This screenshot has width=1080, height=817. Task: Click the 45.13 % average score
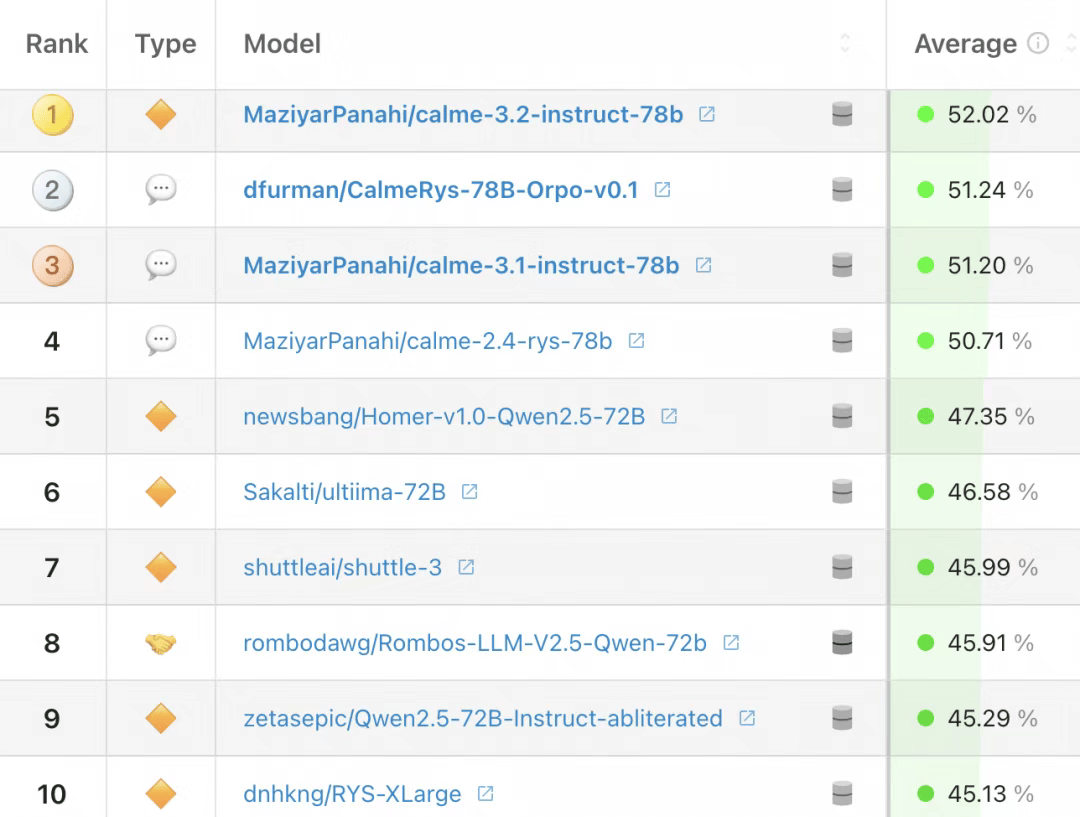pos(990,794)
